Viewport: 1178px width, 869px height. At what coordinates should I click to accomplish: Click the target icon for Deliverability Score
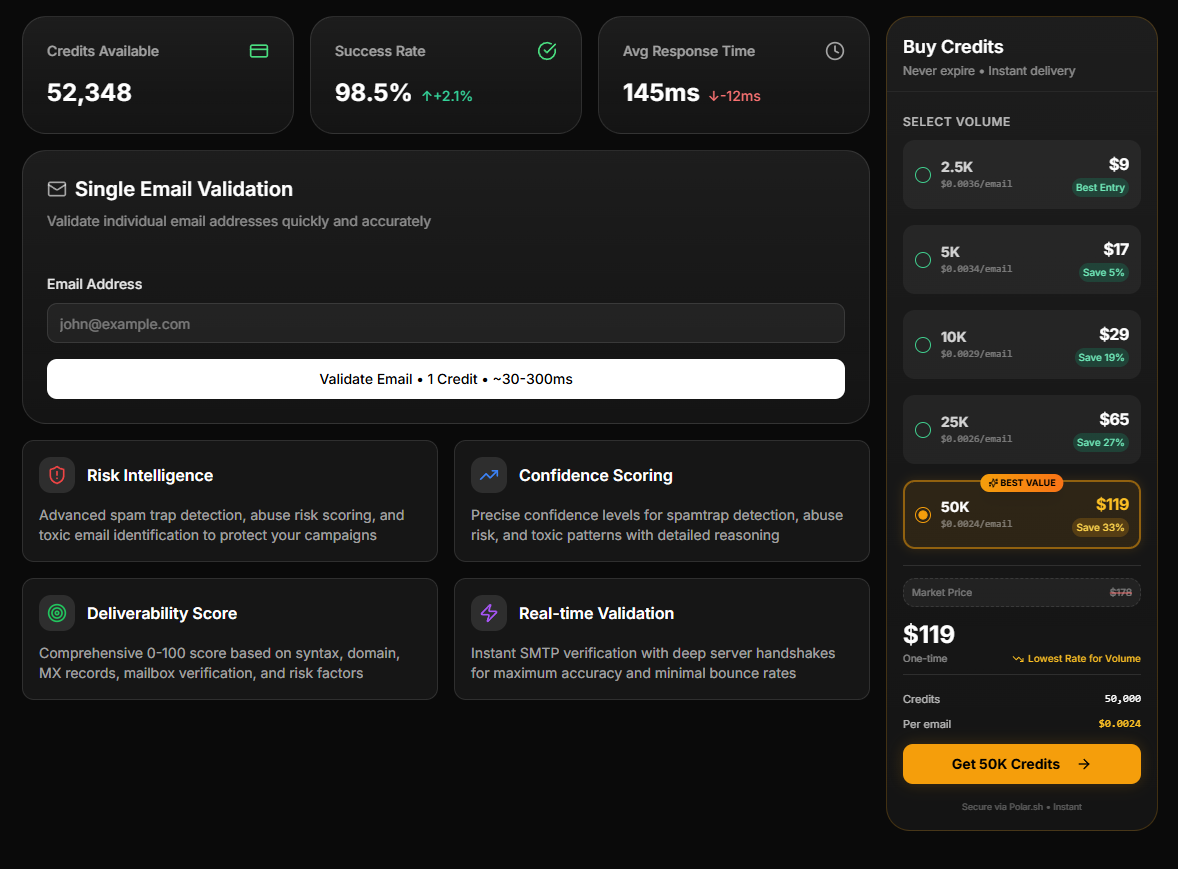pos(57,613)
